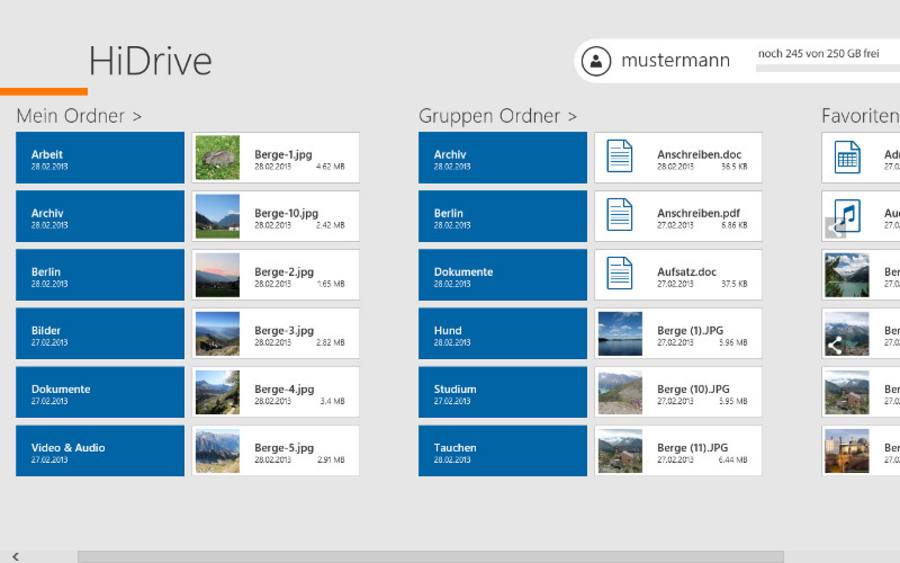The width and height of the screenshot is (900, 563).
Task: Open the Berge-10.jpg thumbnail
Action: tap(218, 216)
